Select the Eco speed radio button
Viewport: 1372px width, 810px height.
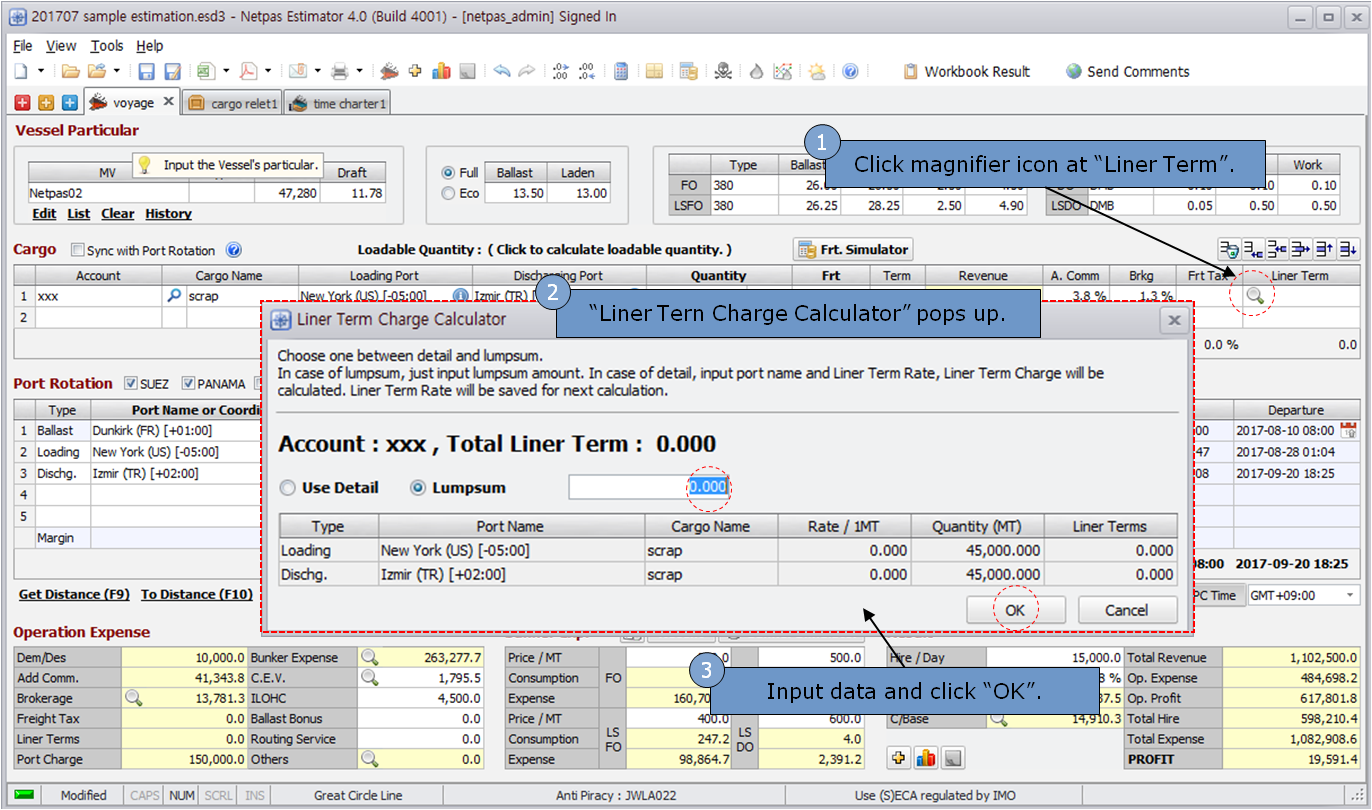(x=448, y=193)
